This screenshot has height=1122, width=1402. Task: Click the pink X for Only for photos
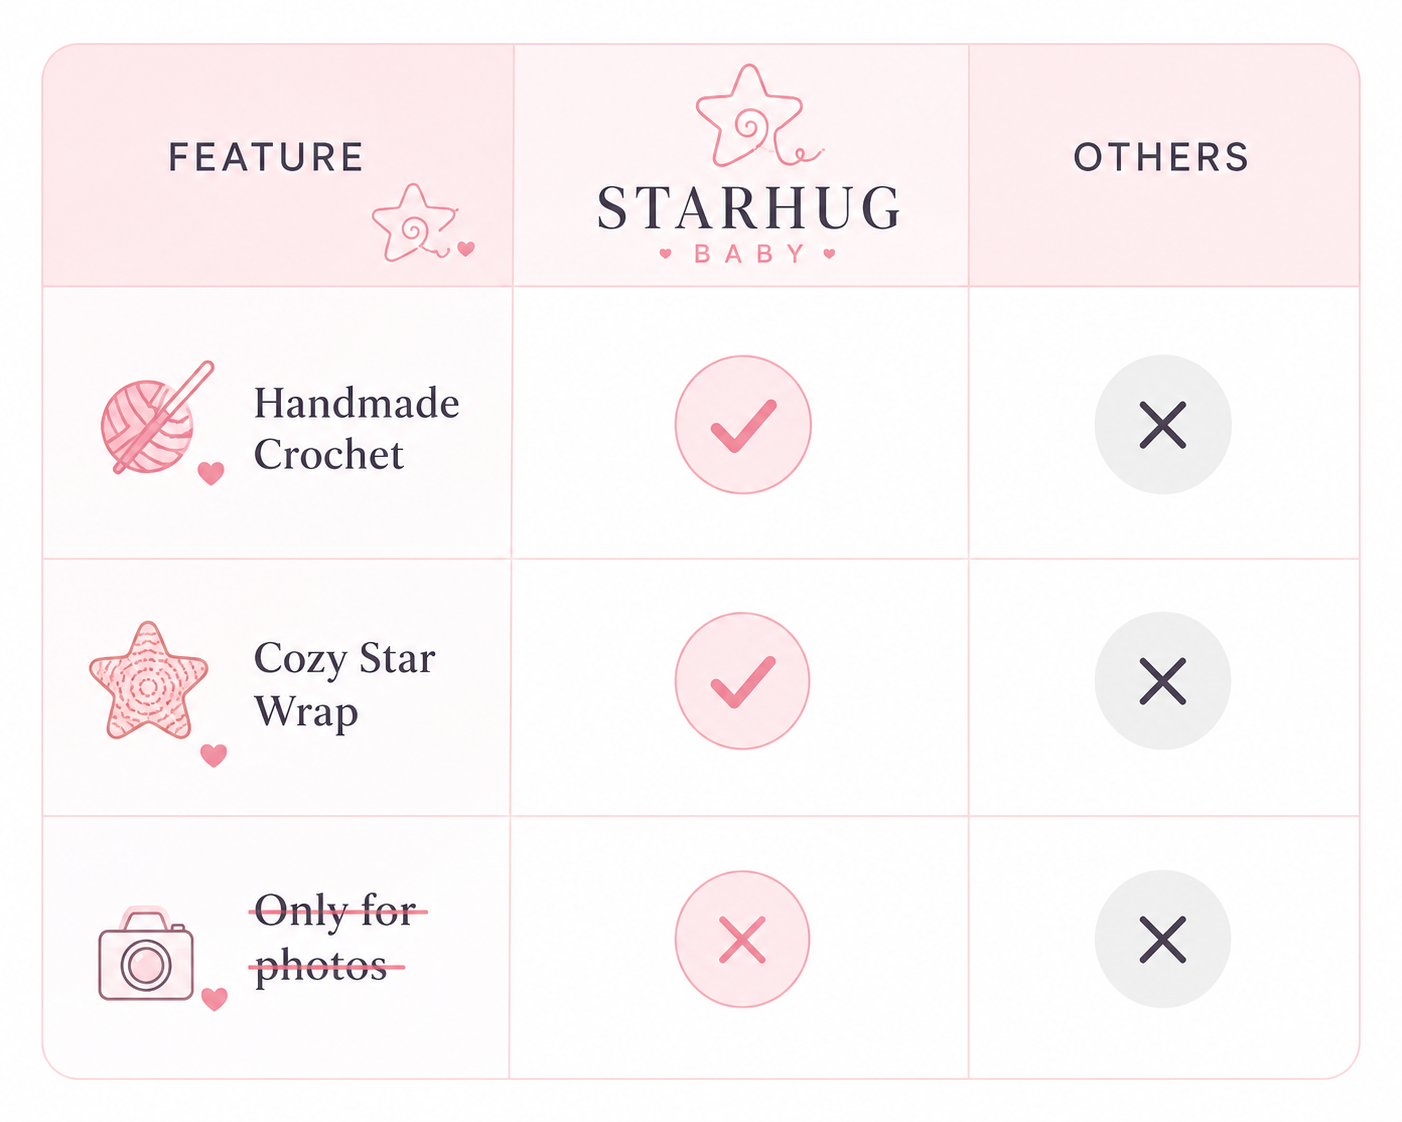[x=742, y=939]
